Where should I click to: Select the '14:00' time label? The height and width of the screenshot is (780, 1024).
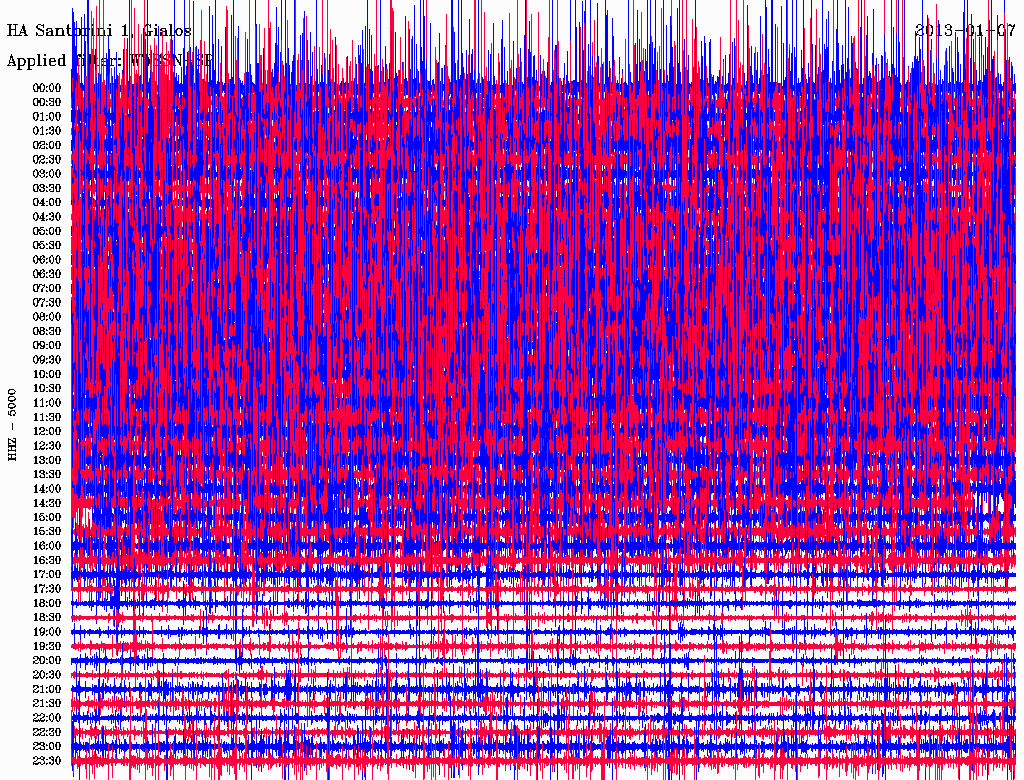pyautogui.click(x=47, y=489)
